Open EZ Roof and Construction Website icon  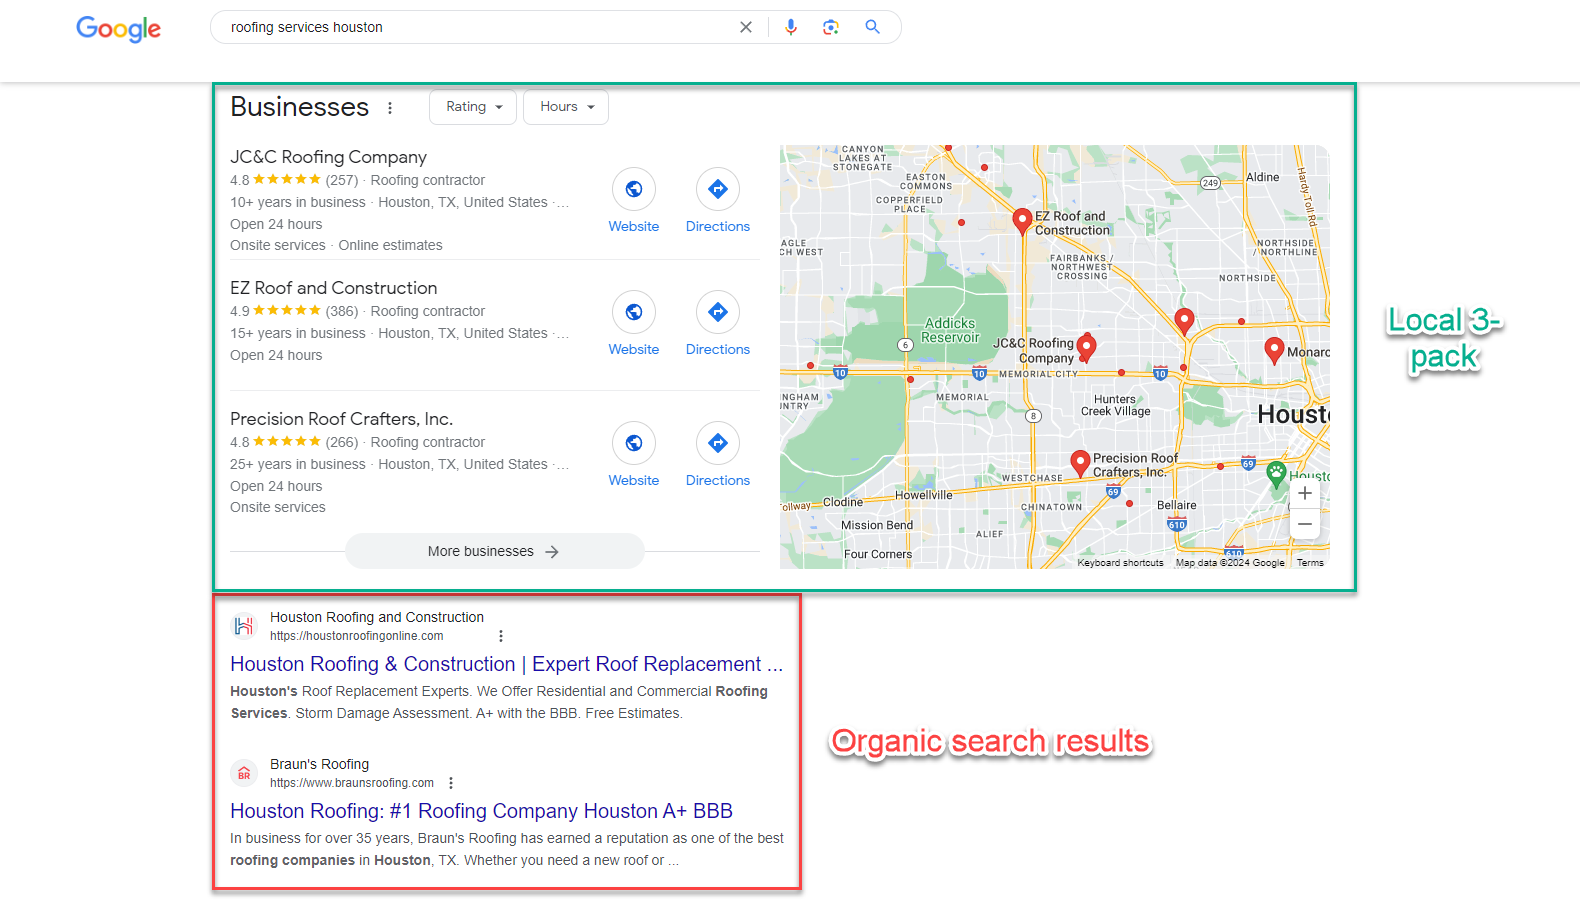[x=634, y=312]
